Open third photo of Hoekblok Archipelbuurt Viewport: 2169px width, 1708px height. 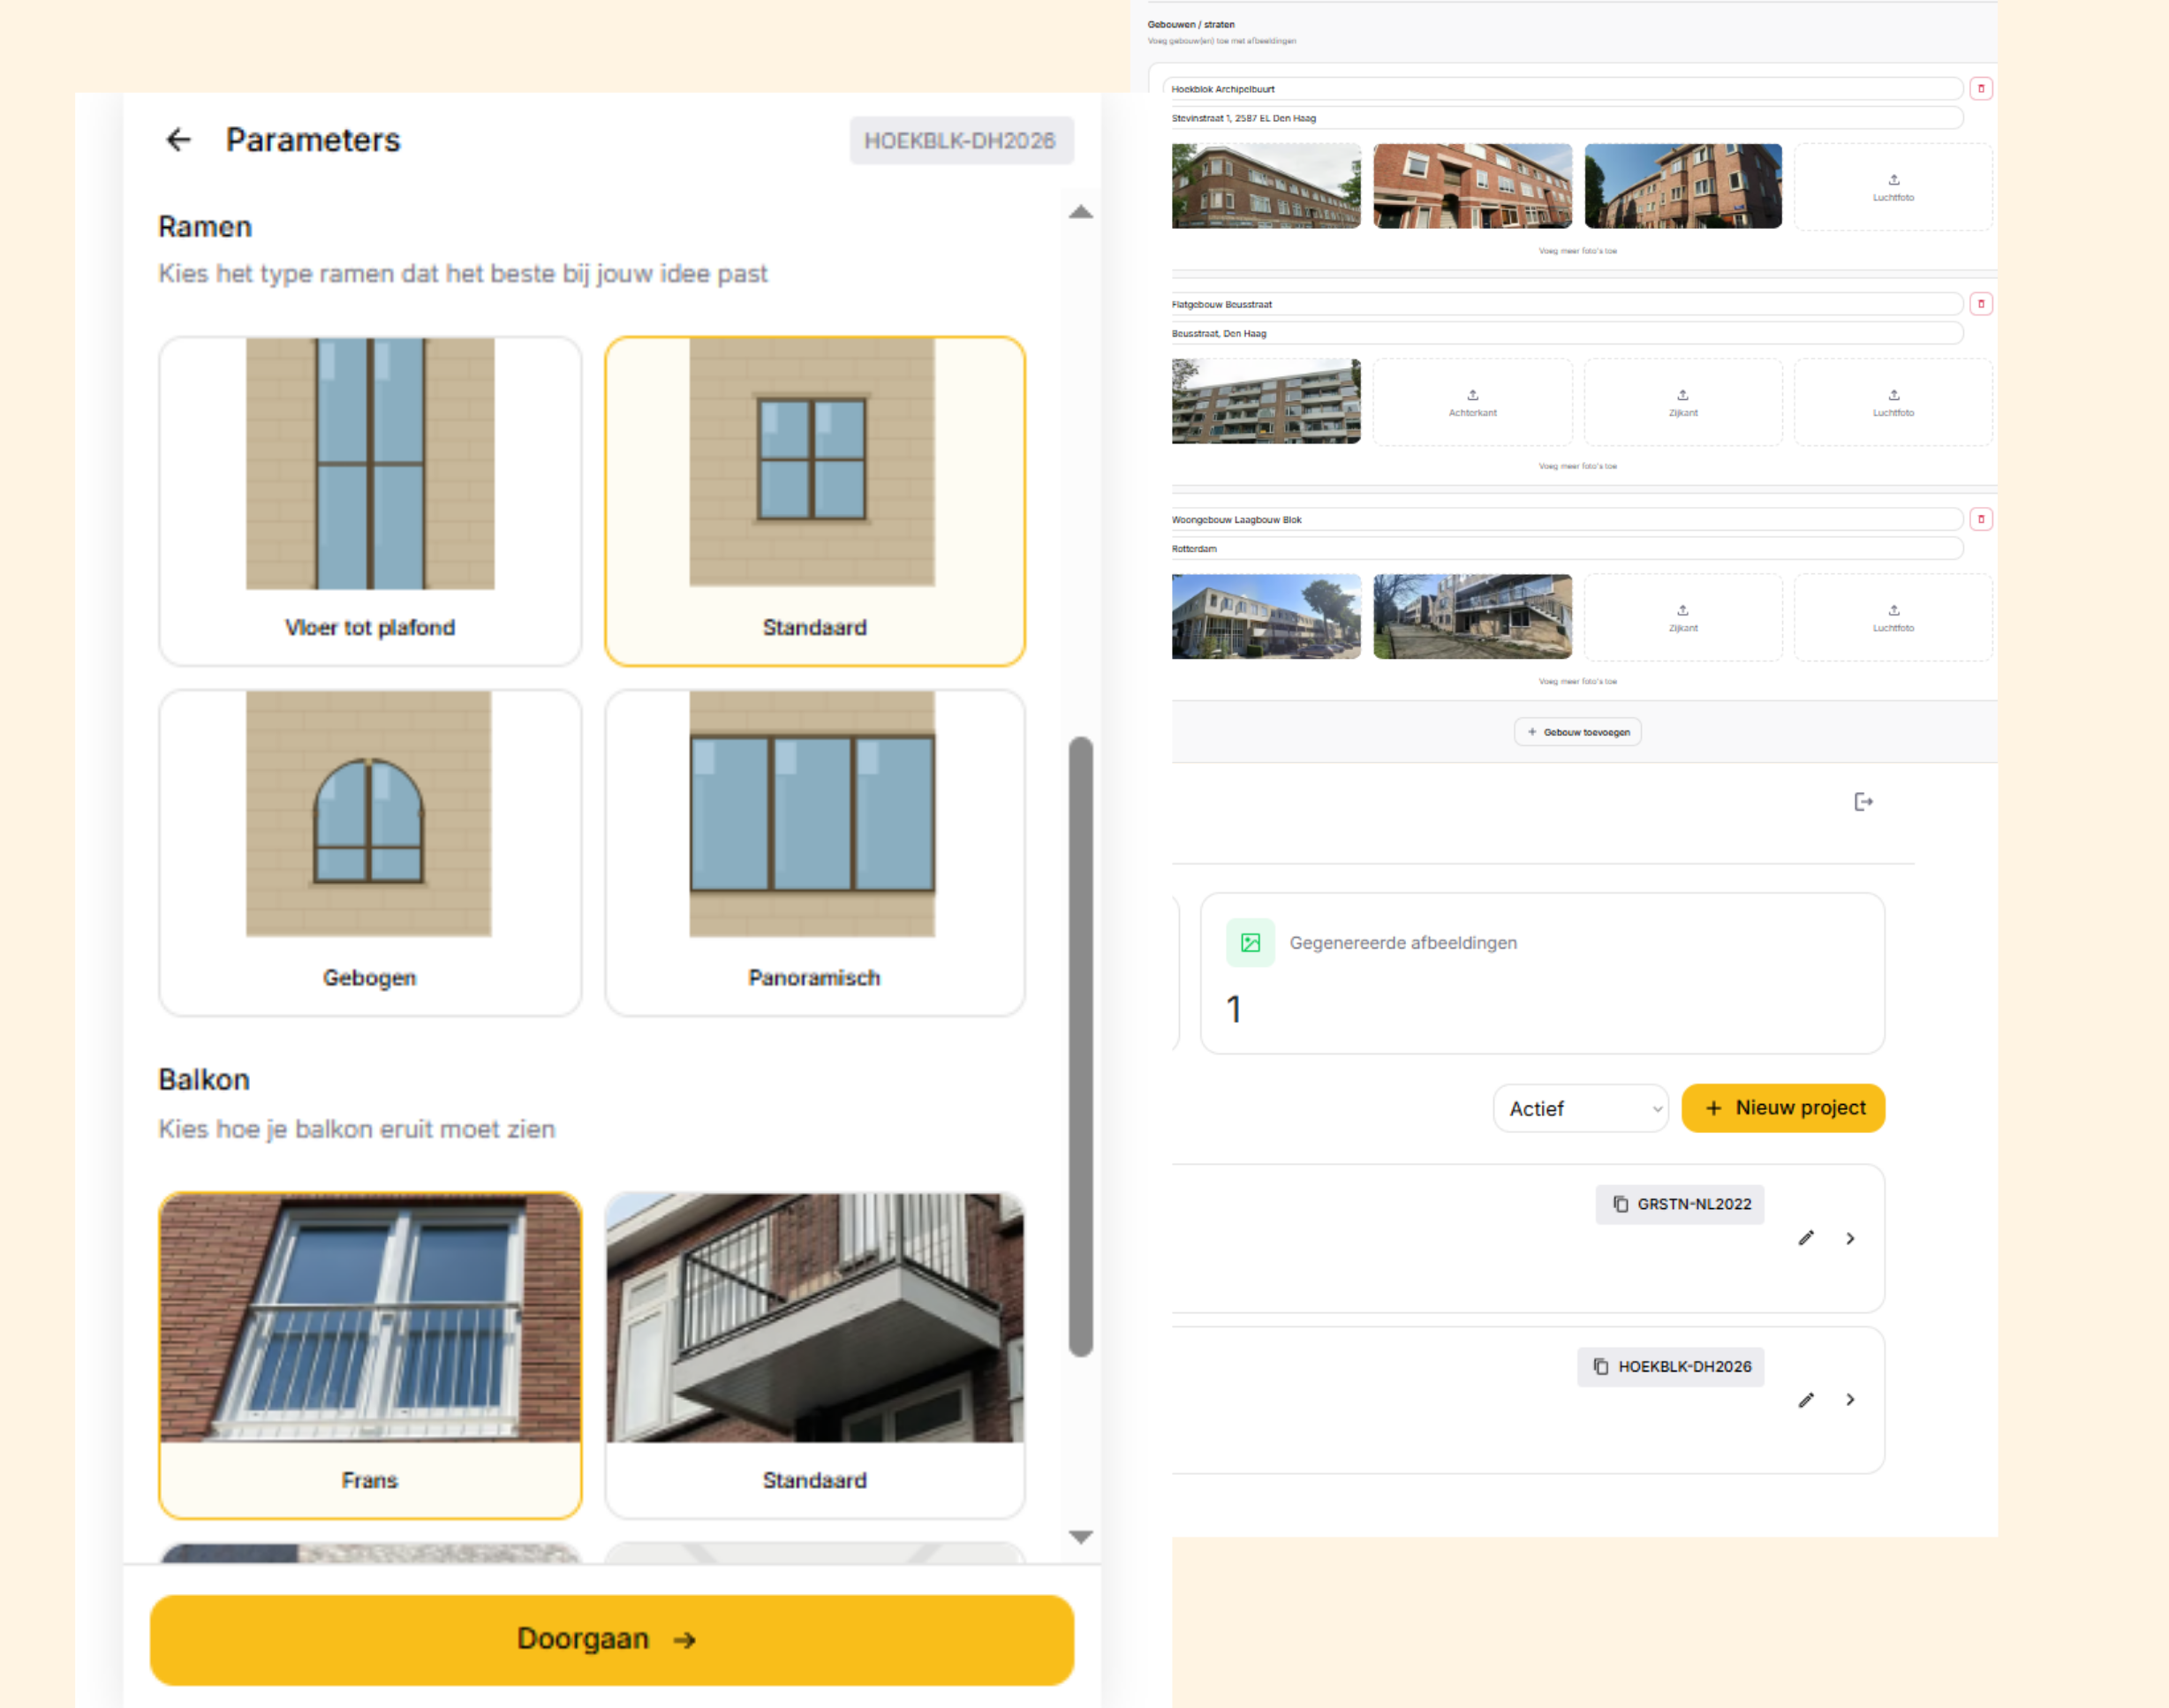pyautogui.click(x=1683, y=186)
